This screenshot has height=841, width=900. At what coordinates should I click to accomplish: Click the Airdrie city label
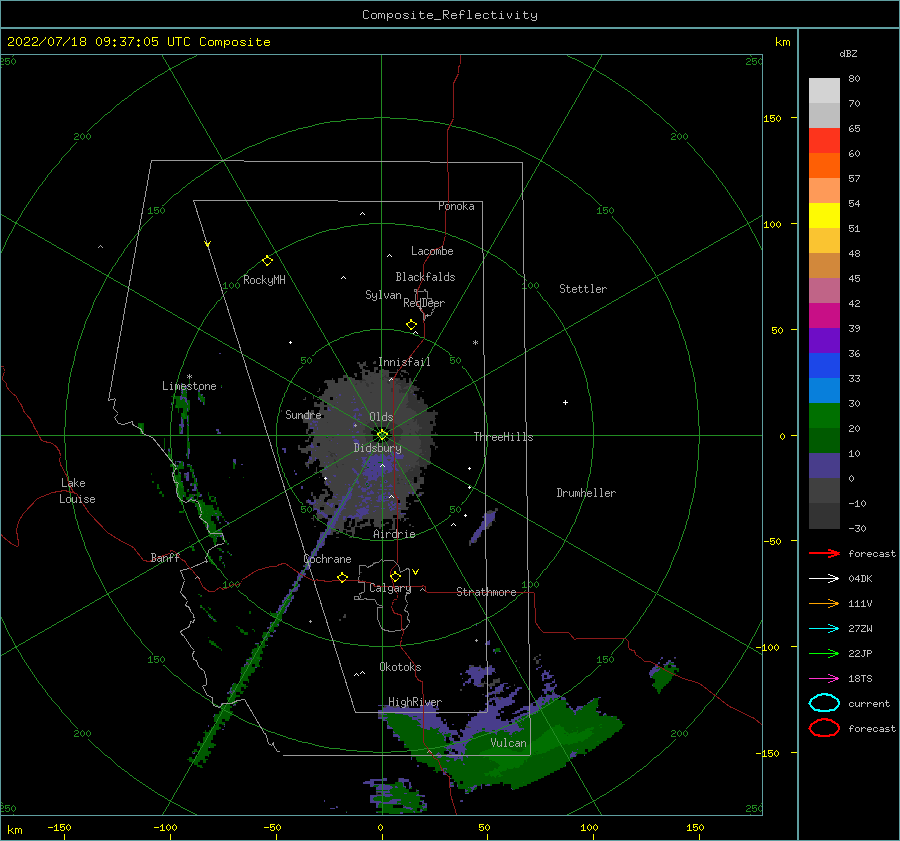(x=394, y=534)
